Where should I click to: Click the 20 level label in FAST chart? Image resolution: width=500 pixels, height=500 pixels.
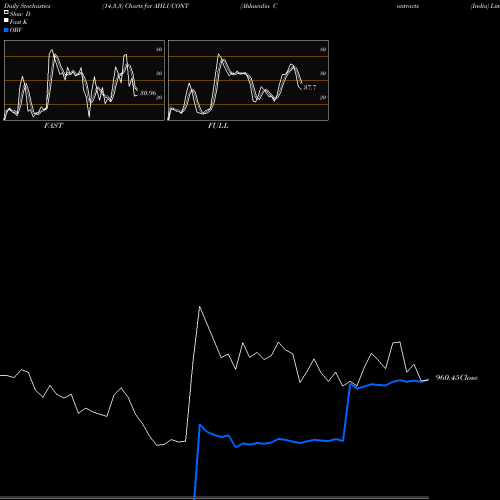coord(159,97)
